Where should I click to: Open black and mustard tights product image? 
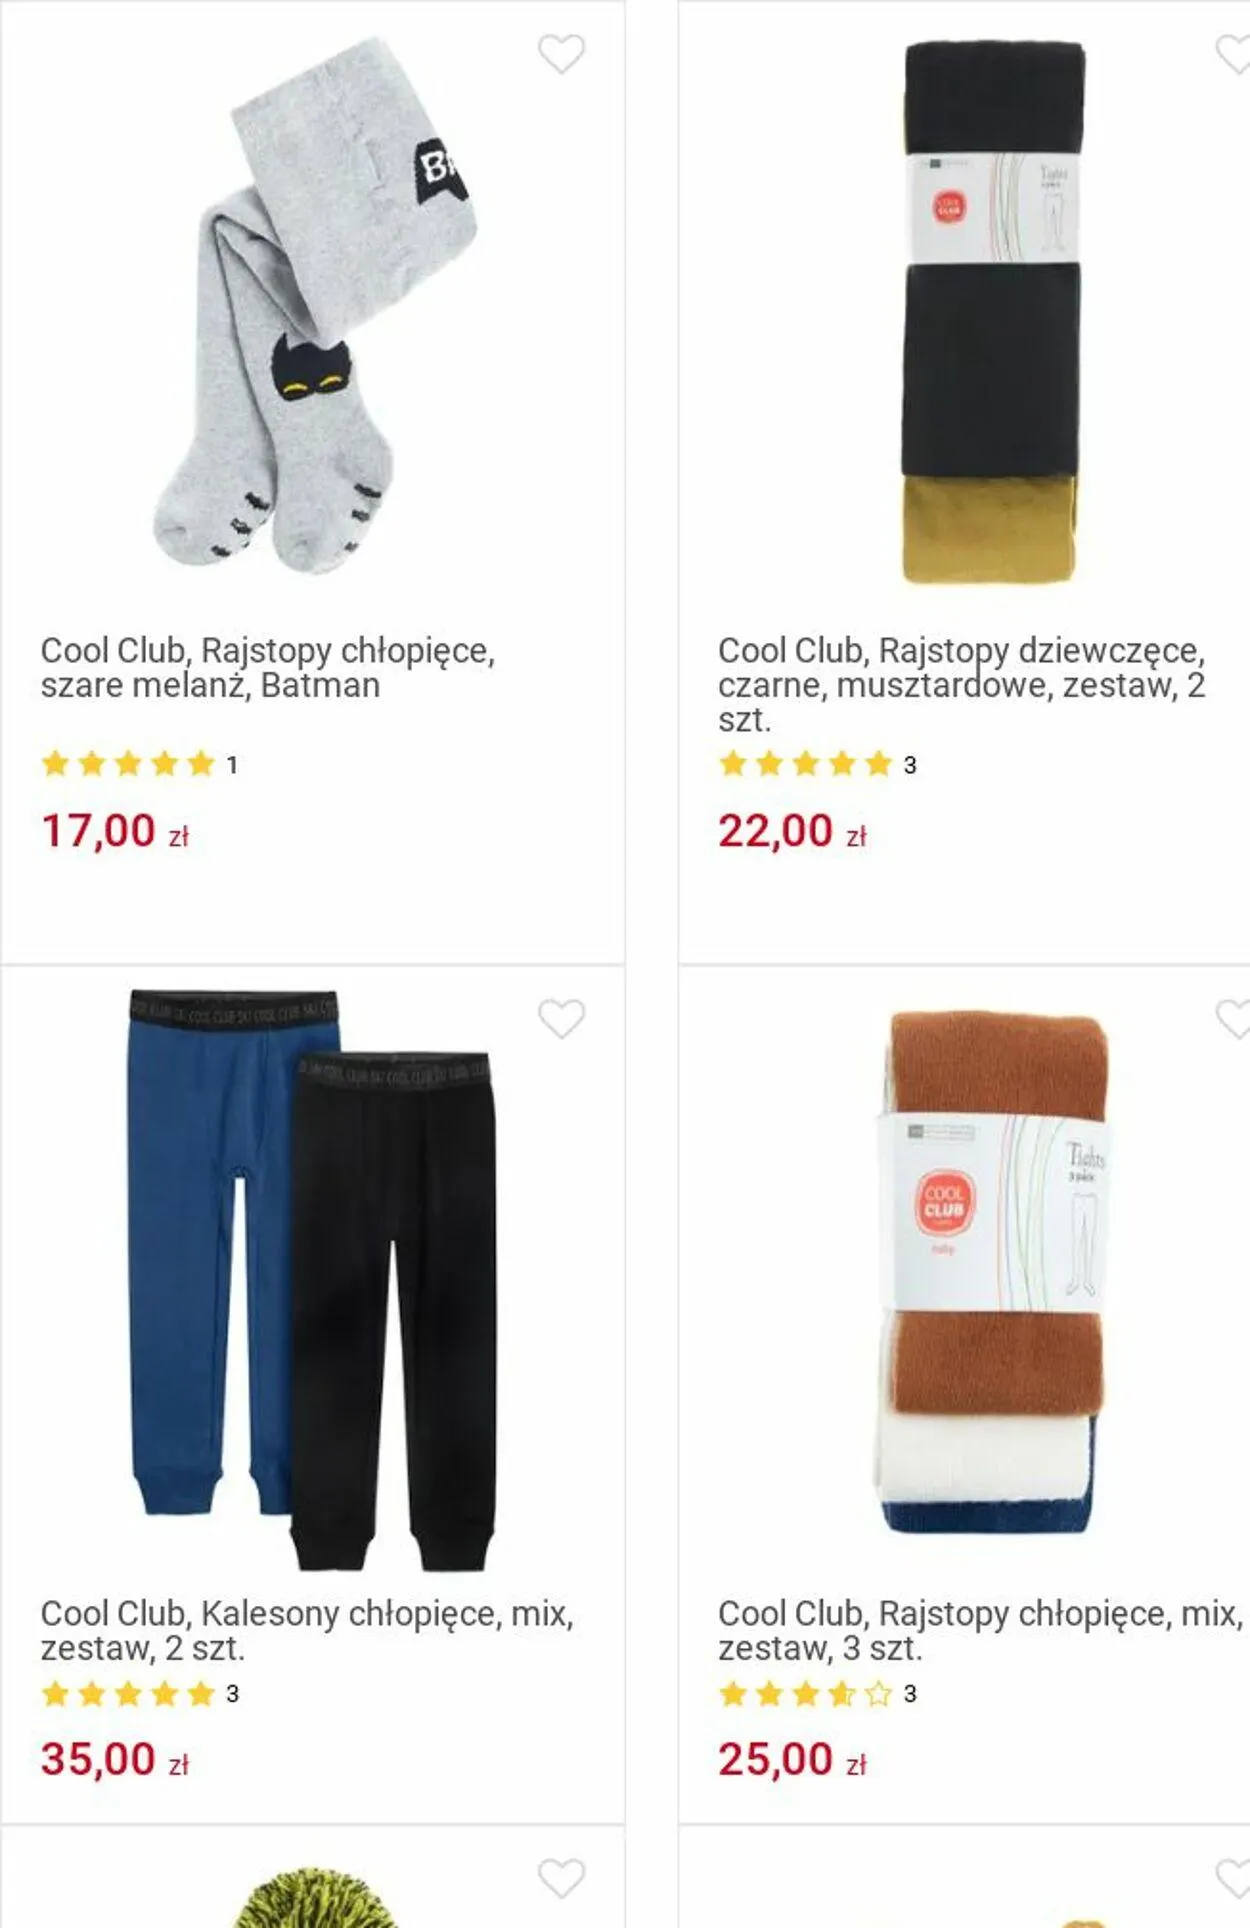click(991, 312)
